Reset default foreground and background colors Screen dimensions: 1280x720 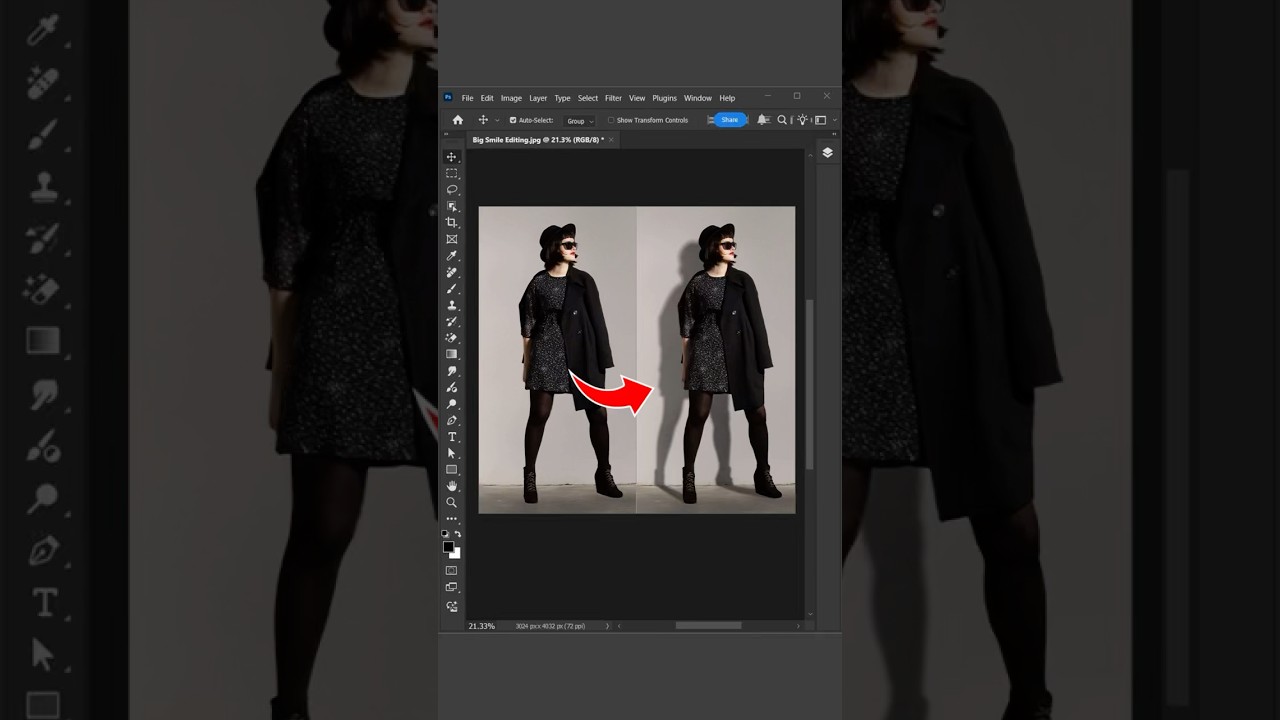446,534
